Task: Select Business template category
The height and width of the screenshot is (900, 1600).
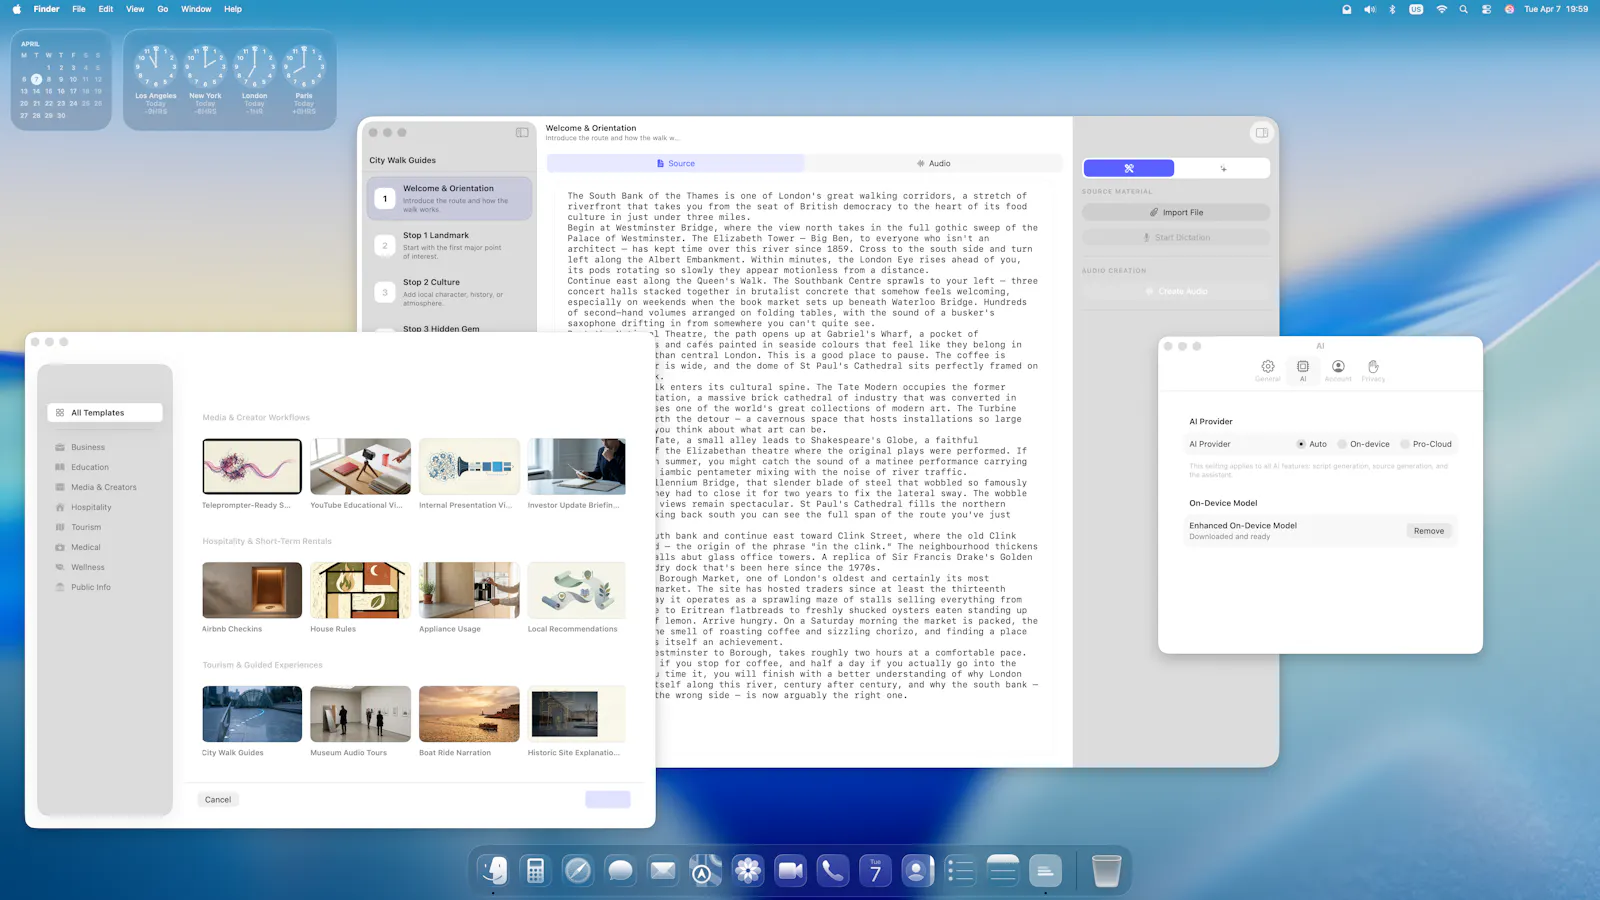Action: 105,447
